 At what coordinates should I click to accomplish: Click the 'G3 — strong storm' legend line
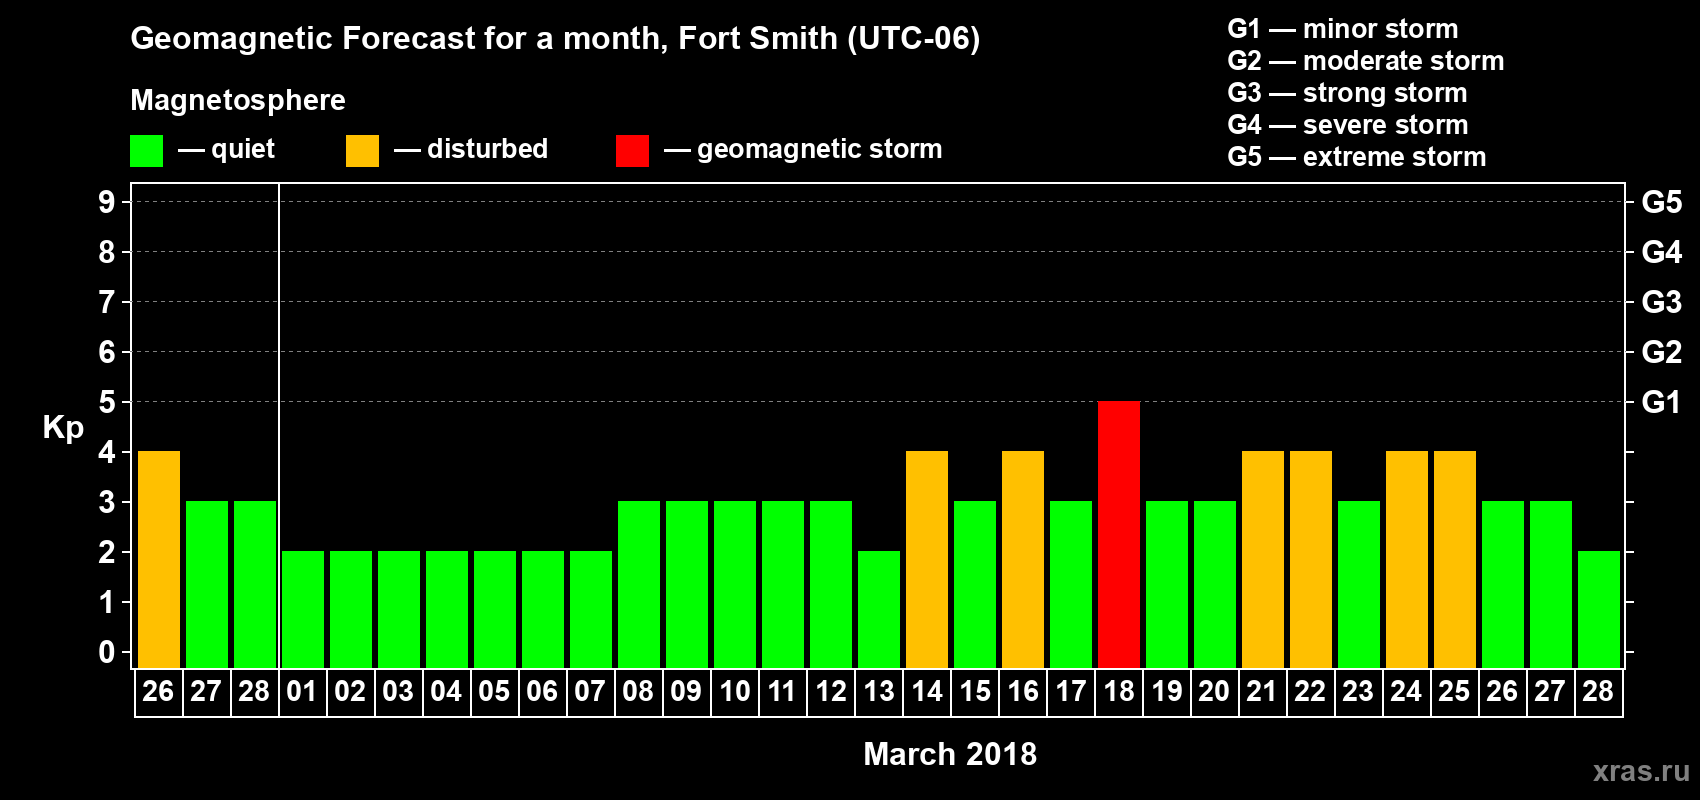[x=1347, y=93]
